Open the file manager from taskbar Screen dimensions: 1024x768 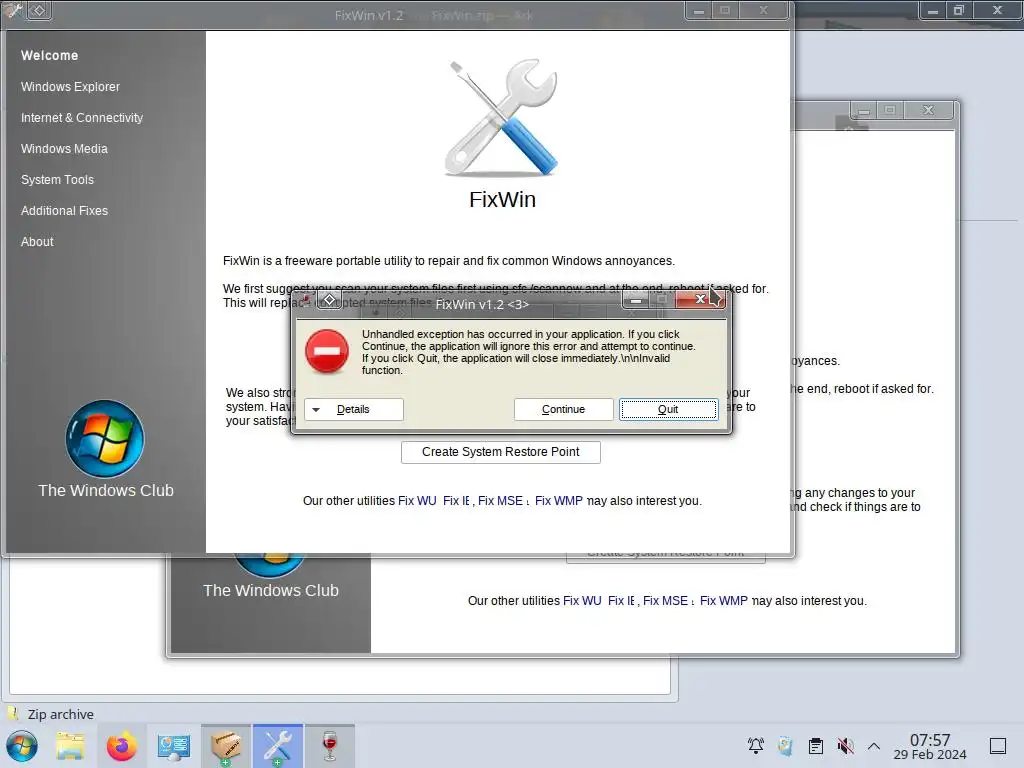pyautogui.click(x=70, y=746)
